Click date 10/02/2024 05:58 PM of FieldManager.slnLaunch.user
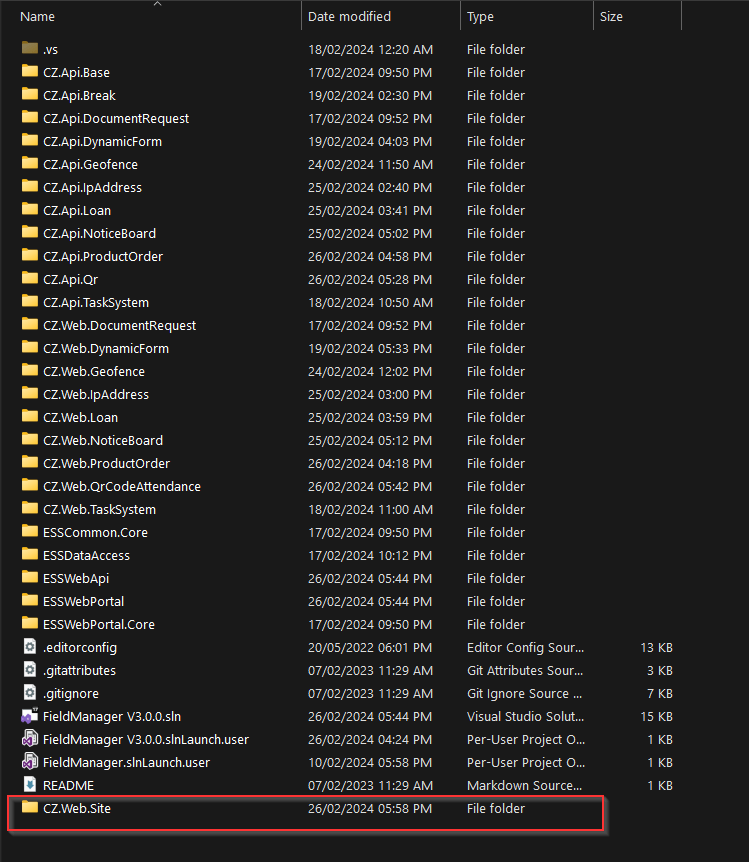 click(x=370, y=762)
